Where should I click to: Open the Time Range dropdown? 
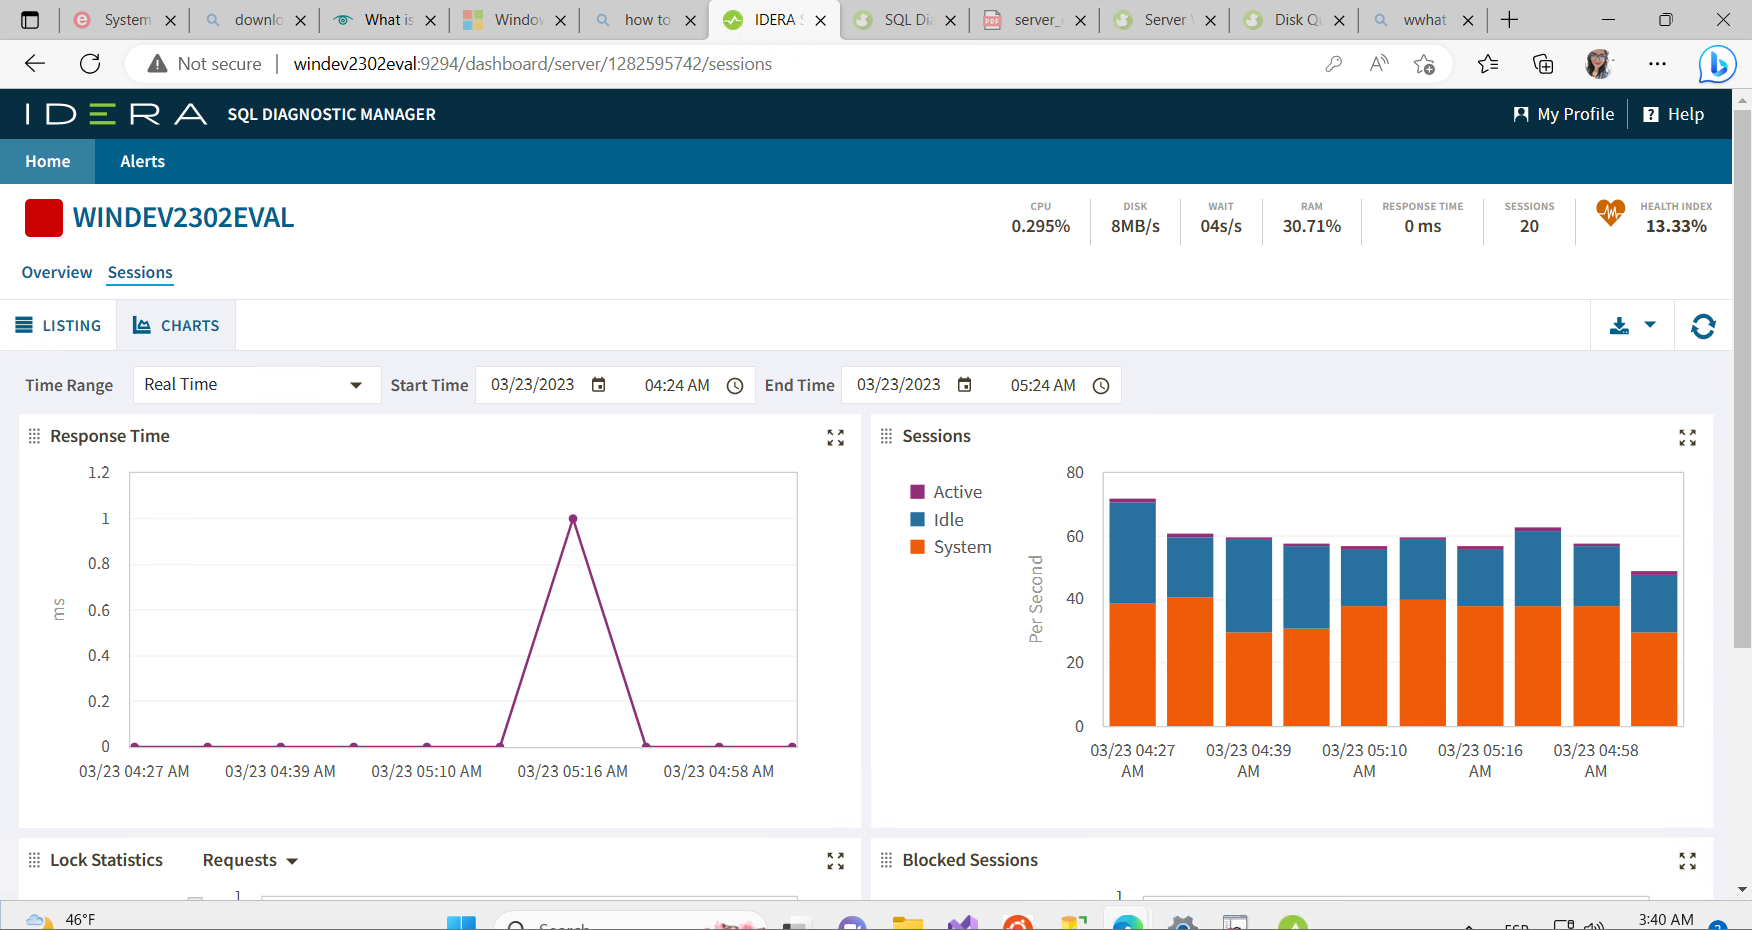(x=256, y=385)
